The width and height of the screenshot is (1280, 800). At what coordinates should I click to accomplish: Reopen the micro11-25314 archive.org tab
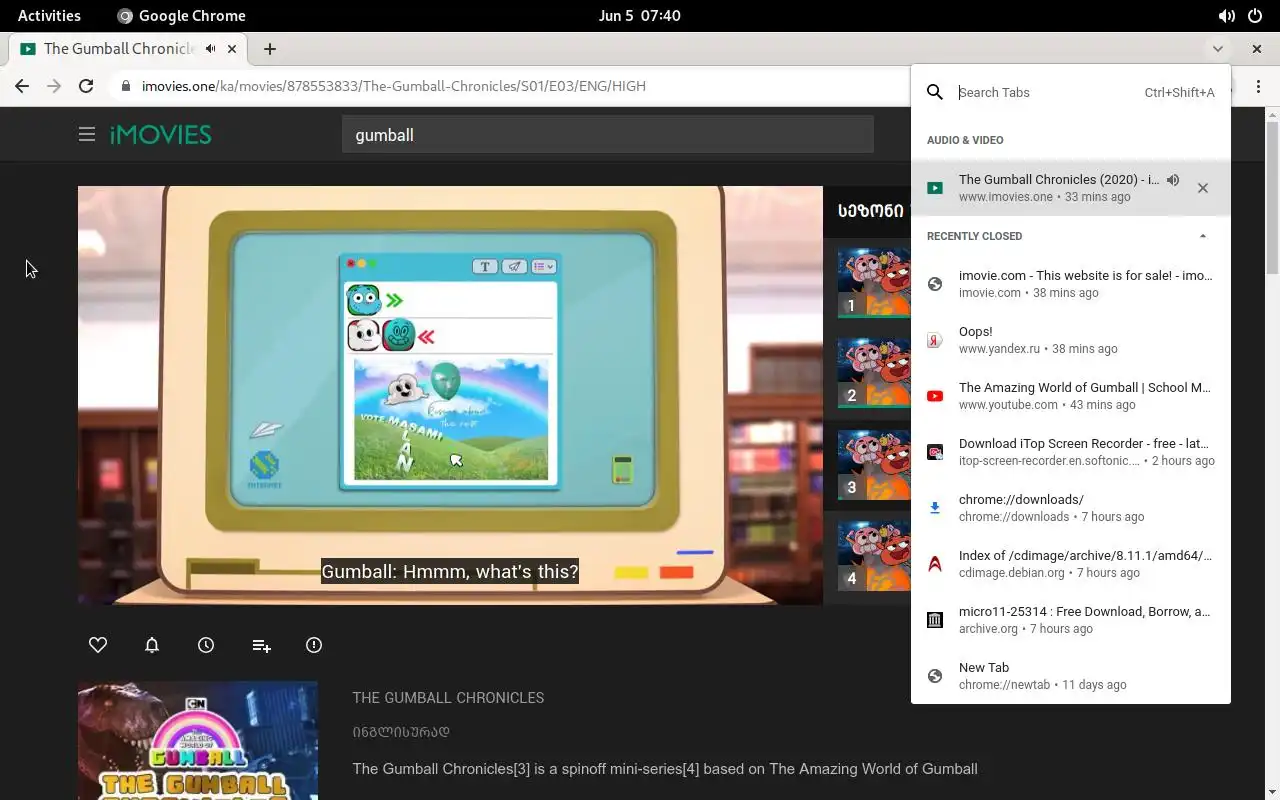click(x=1071, y=619)
